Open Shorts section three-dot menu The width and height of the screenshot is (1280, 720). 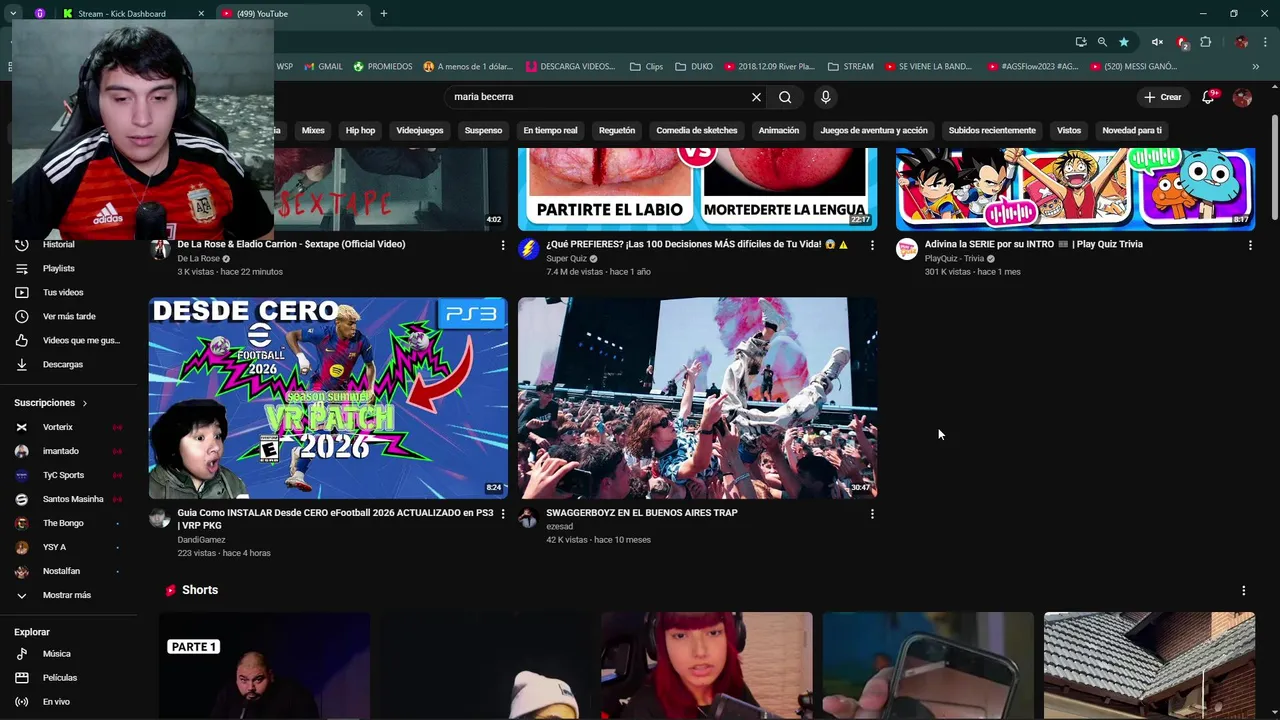point(1243,591)
